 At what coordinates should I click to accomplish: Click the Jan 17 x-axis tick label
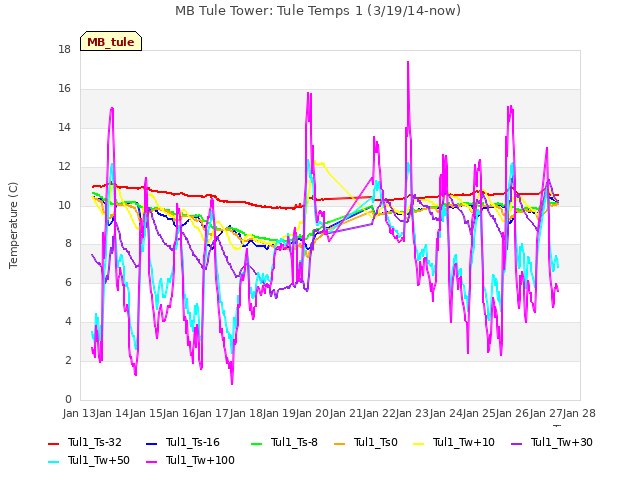212,413
